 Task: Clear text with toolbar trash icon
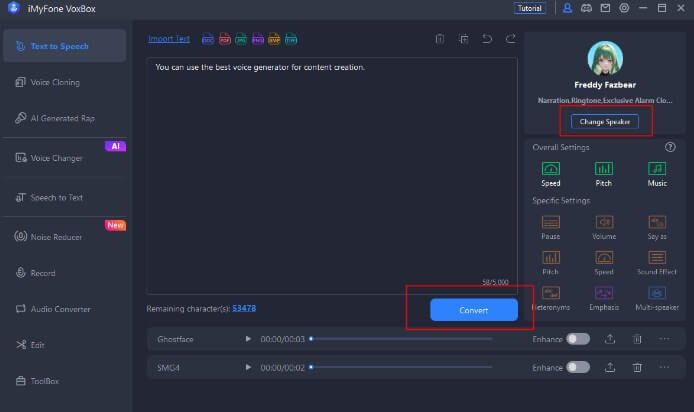point(440,39)
